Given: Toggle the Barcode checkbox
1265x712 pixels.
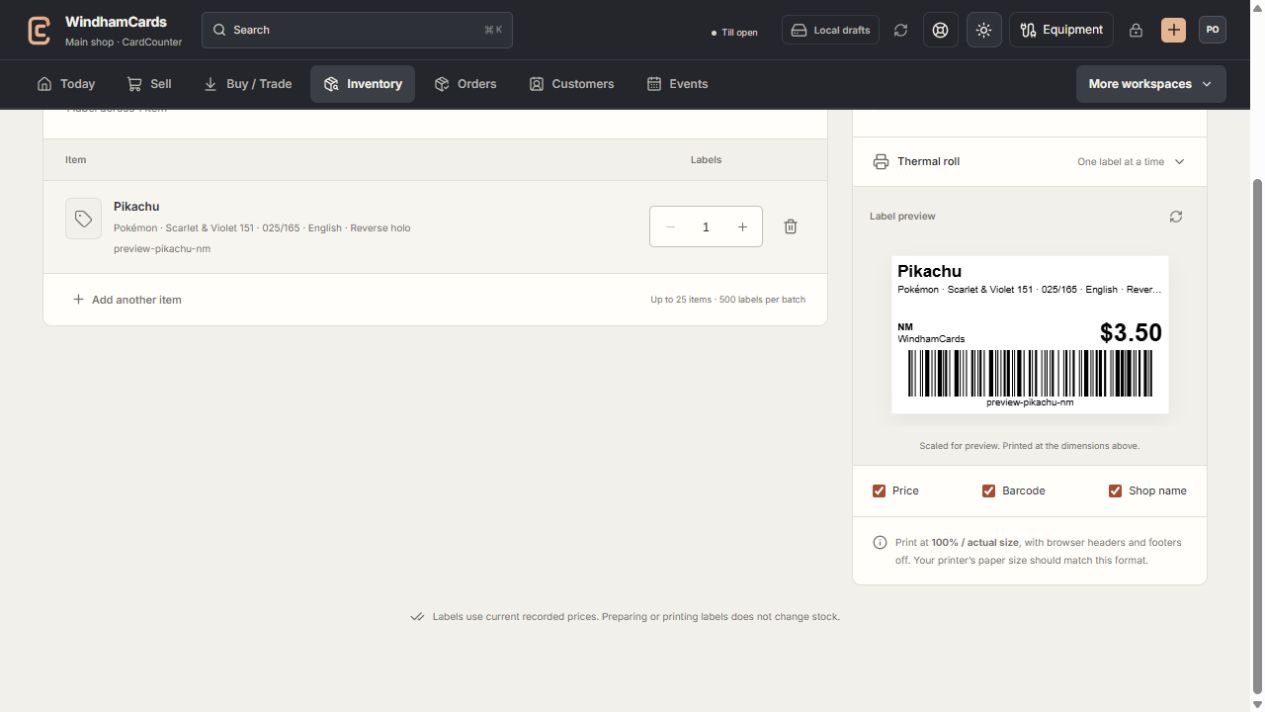Looking at the screenshot, I should pyautogui.click(x=989, y=491).
